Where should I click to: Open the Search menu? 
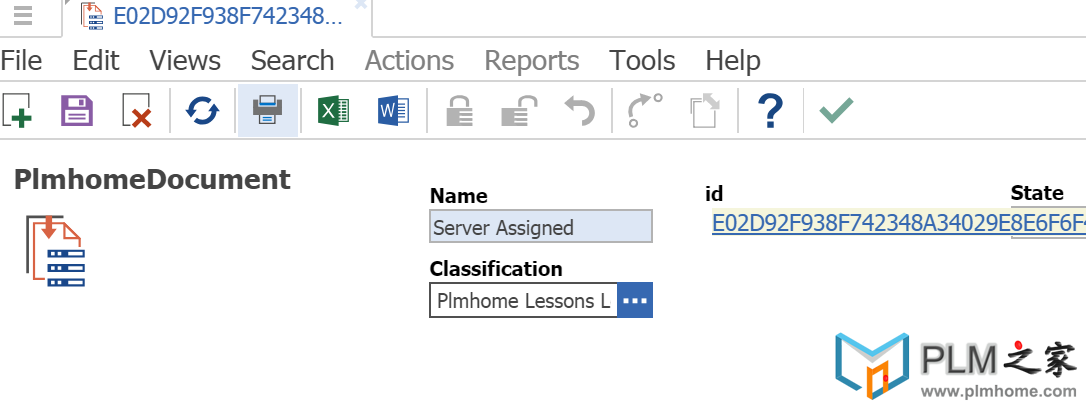tap(292, 61)
